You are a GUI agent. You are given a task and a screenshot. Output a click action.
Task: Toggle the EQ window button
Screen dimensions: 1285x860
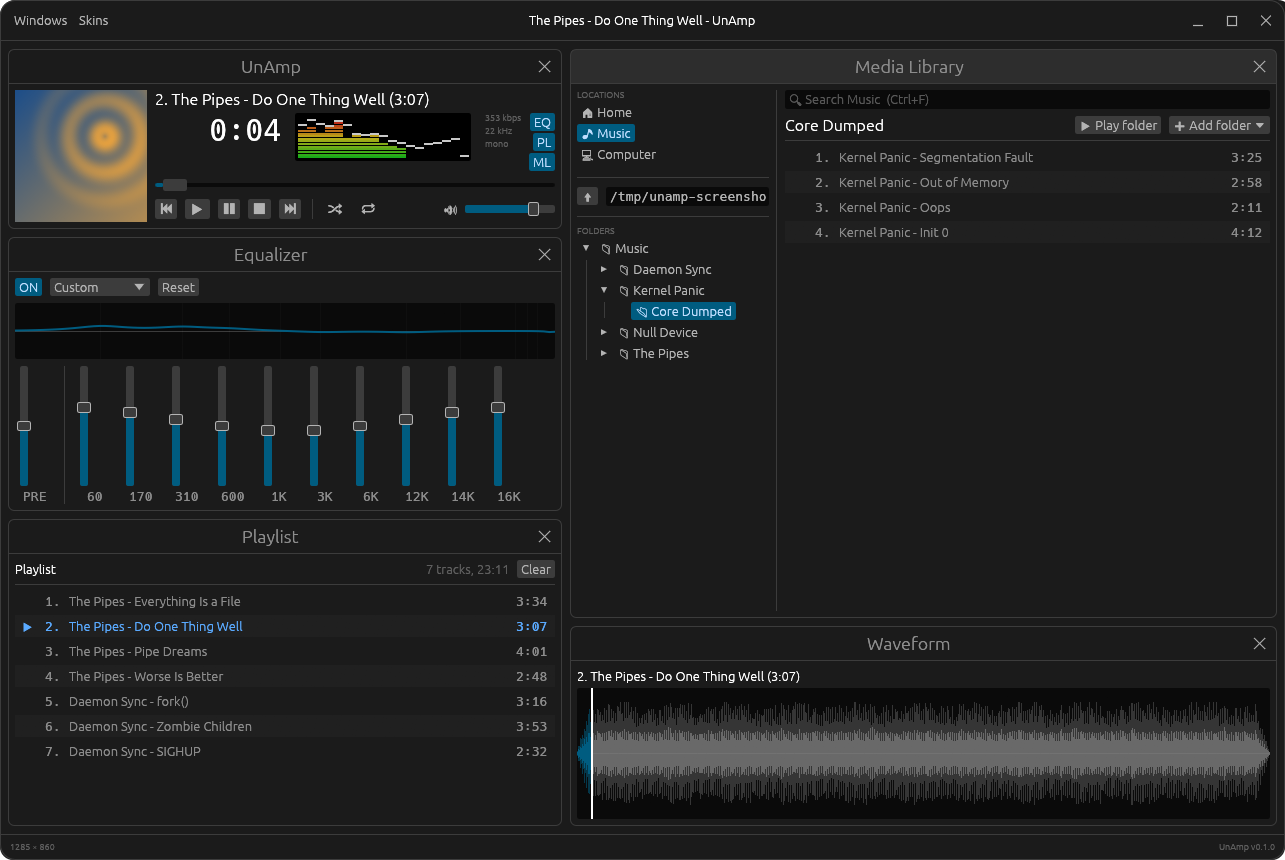[x=542, y=122]
